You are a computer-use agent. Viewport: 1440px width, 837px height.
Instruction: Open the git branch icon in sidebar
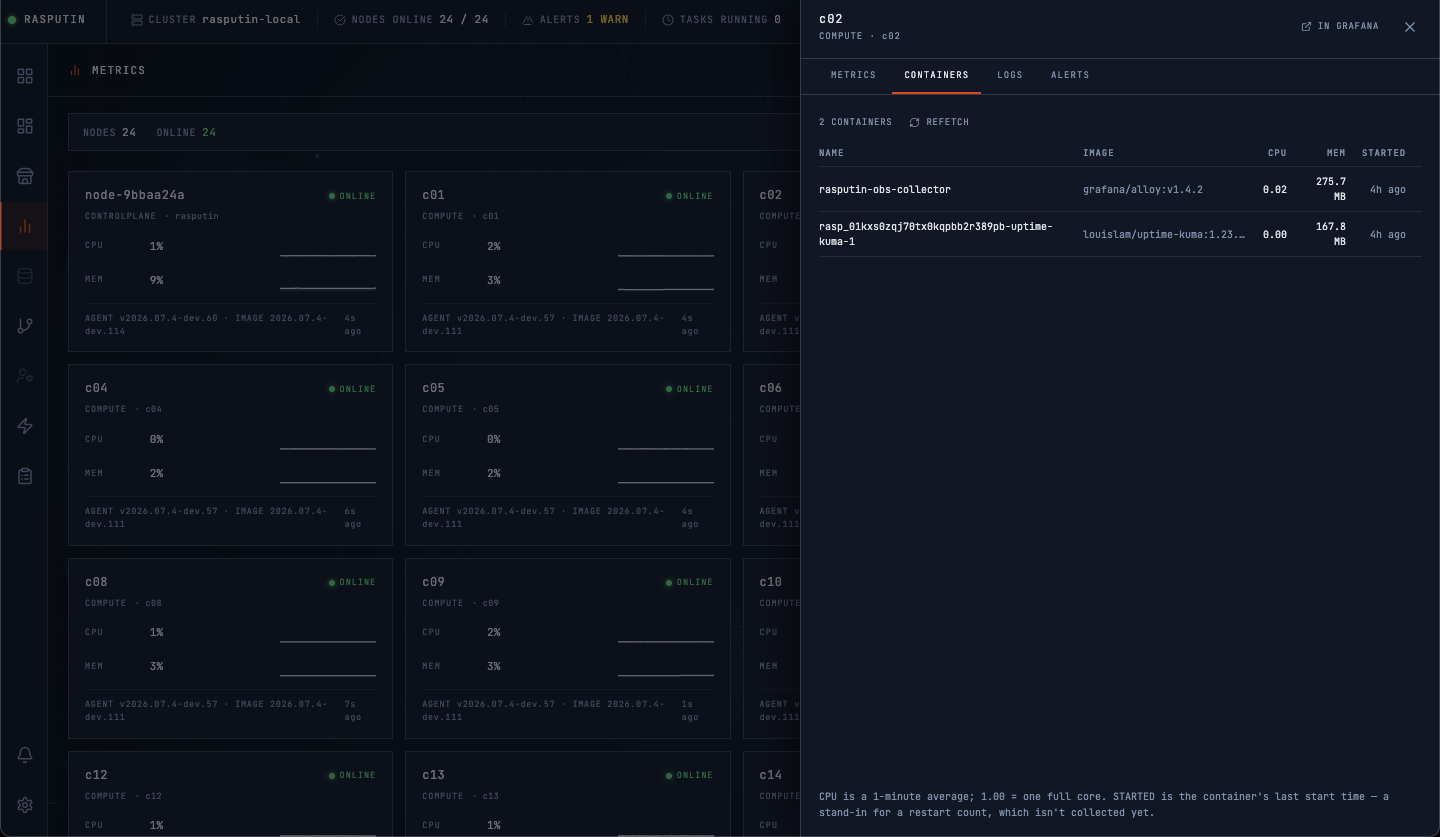pos(25,326)
